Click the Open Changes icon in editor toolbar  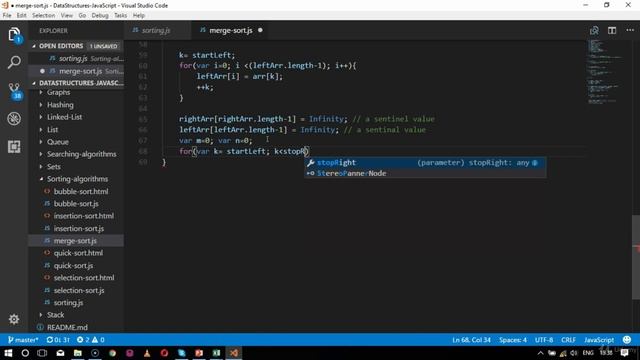[x=594, y=31]
